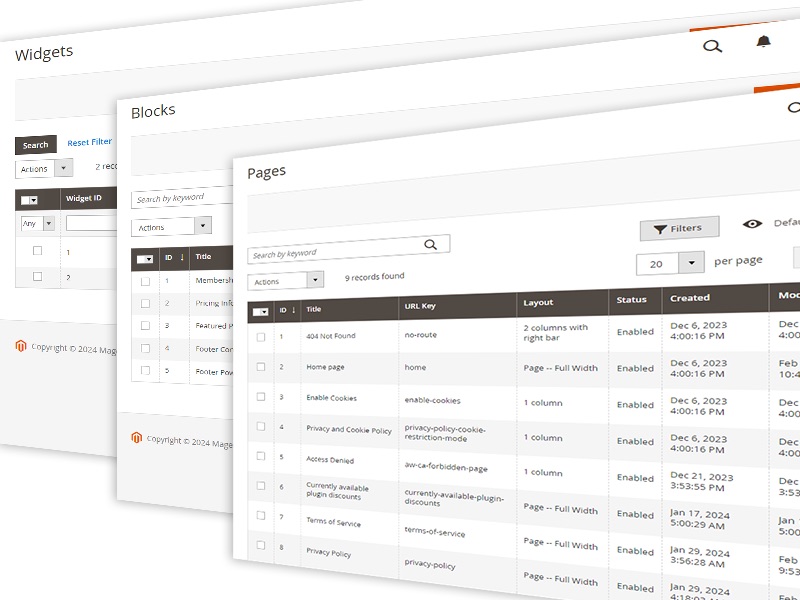Sort the Pages grid by ID arrow
The width and height of the screenshot is (800, 600).
click(x=294, y=310)
